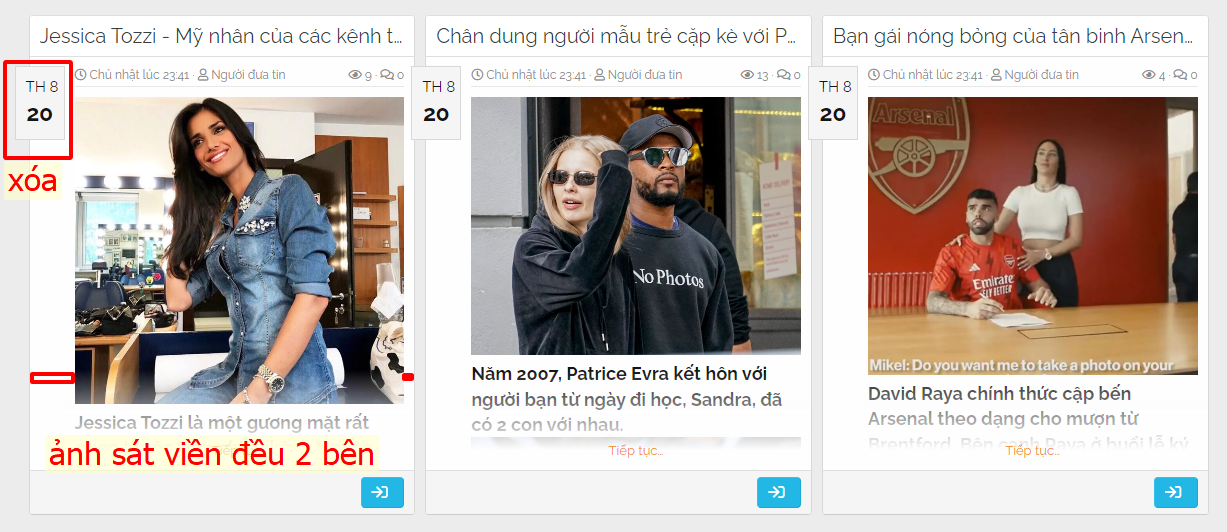The width and height of the screenshot is (1227, 532).
Task: Open the Arsenal signing photo thumbnail
Action: (x=1033, y=236)
